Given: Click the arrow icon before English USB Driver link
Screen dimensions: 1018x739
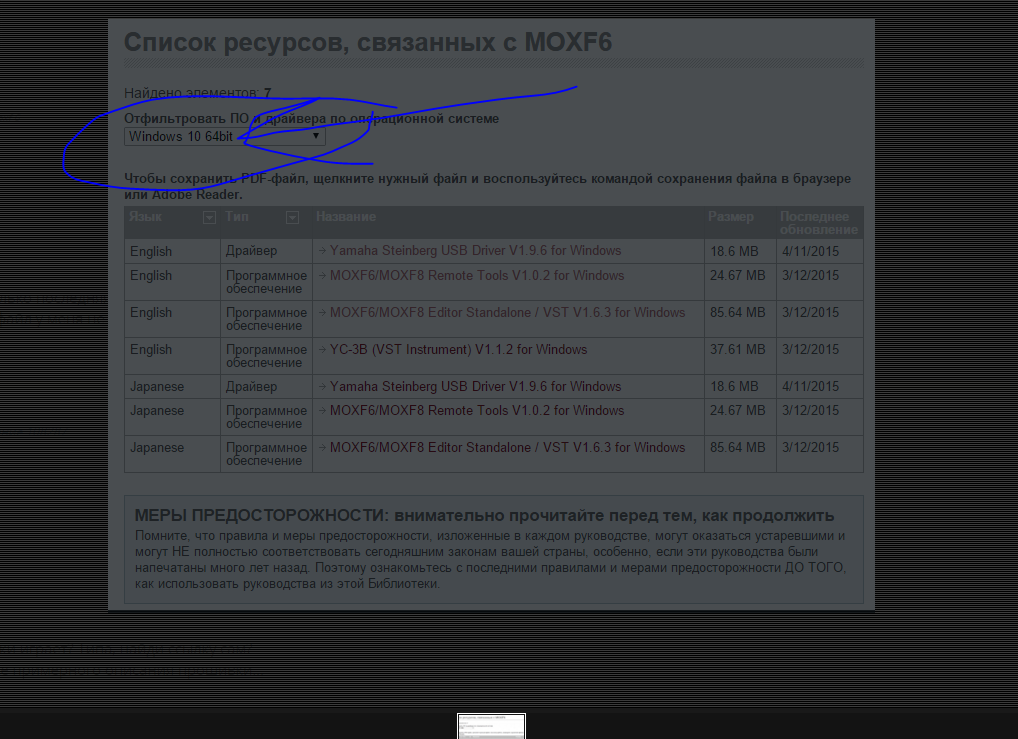Looking at the screenshot, I should pyautogui.click(x=322, y=251).
